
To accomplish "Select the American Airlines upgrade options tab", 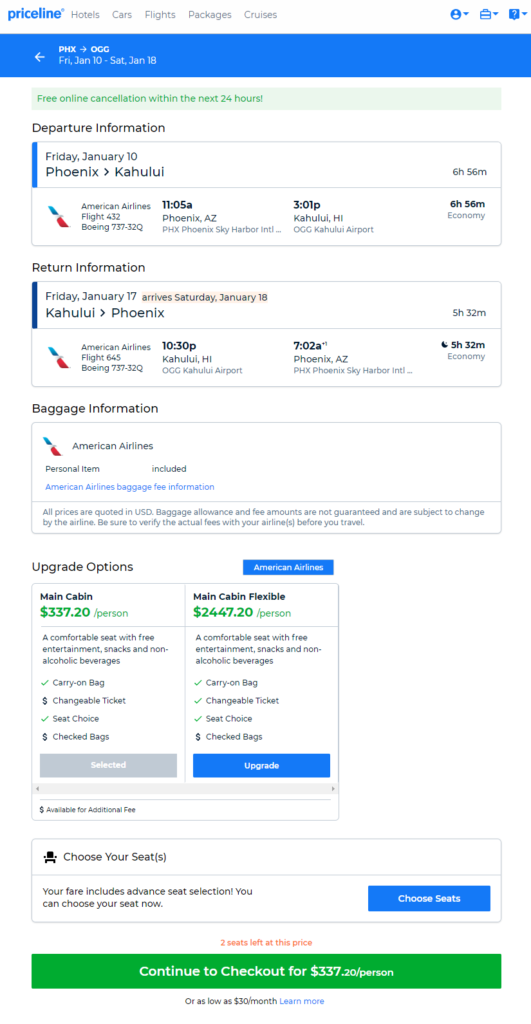I will (288, 568).
